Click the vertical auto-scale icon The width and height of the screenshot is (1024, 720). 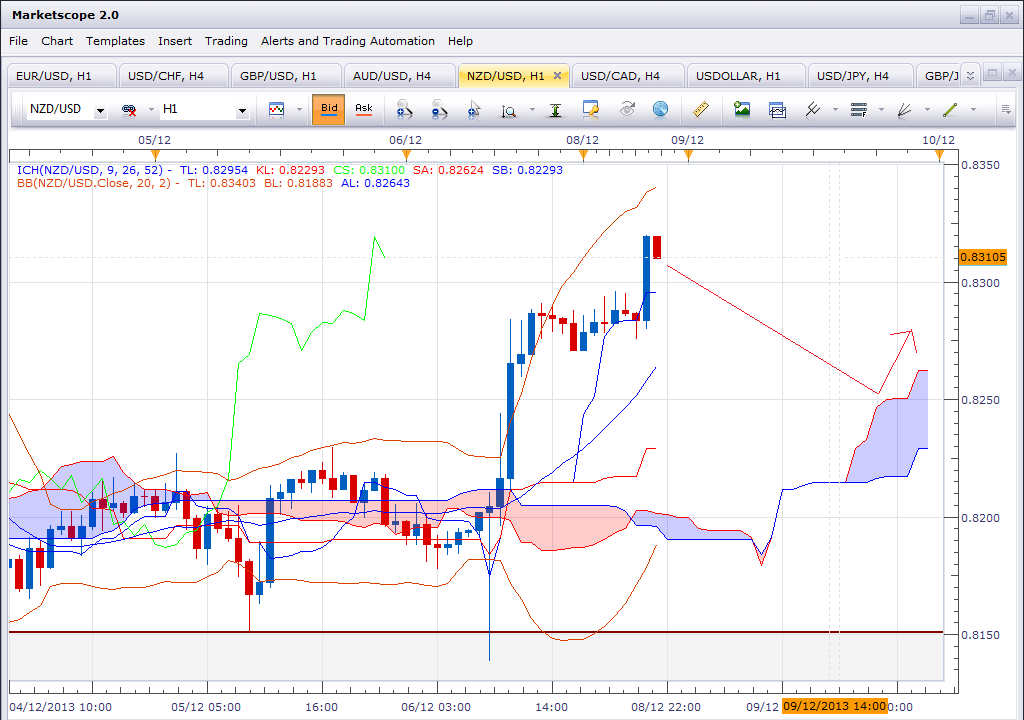click(555, 110)
